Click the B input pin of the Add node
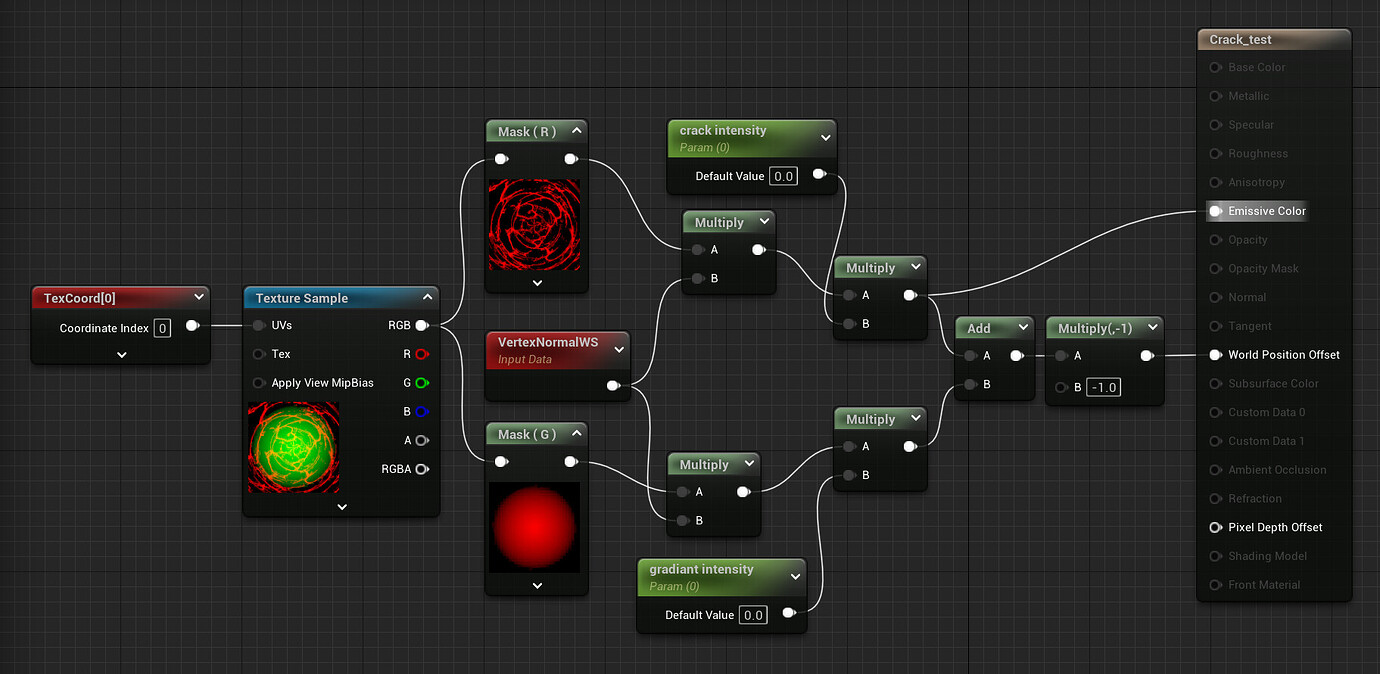Viewport: 1380px width, 674px height. (x=967, y=384)
